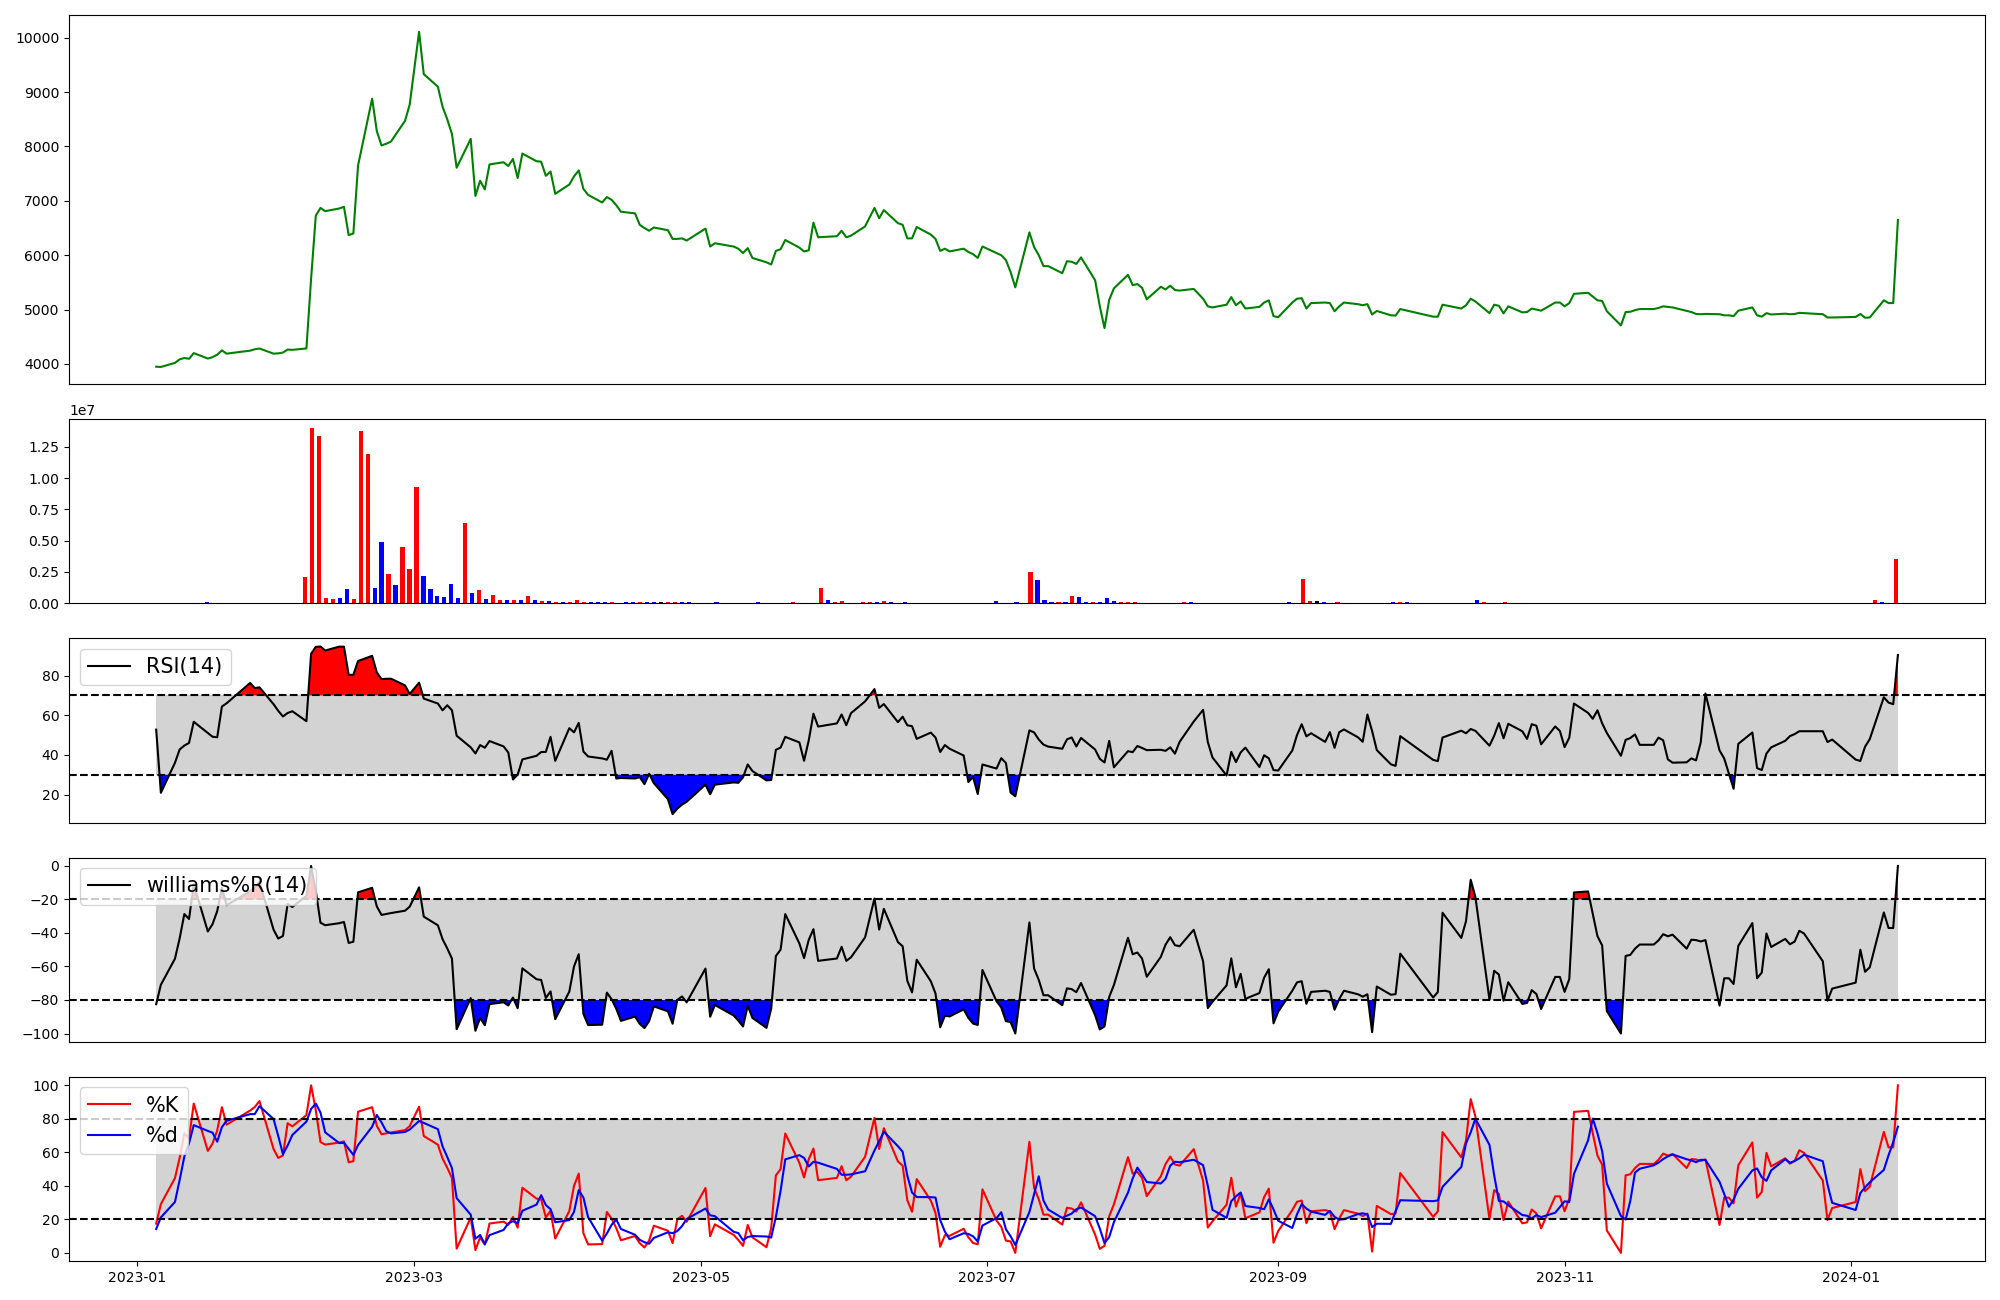The image size is (2000, 1300).
Task: Click the 2023-09 date axis label
Action: click(x=1279, y=1277)
